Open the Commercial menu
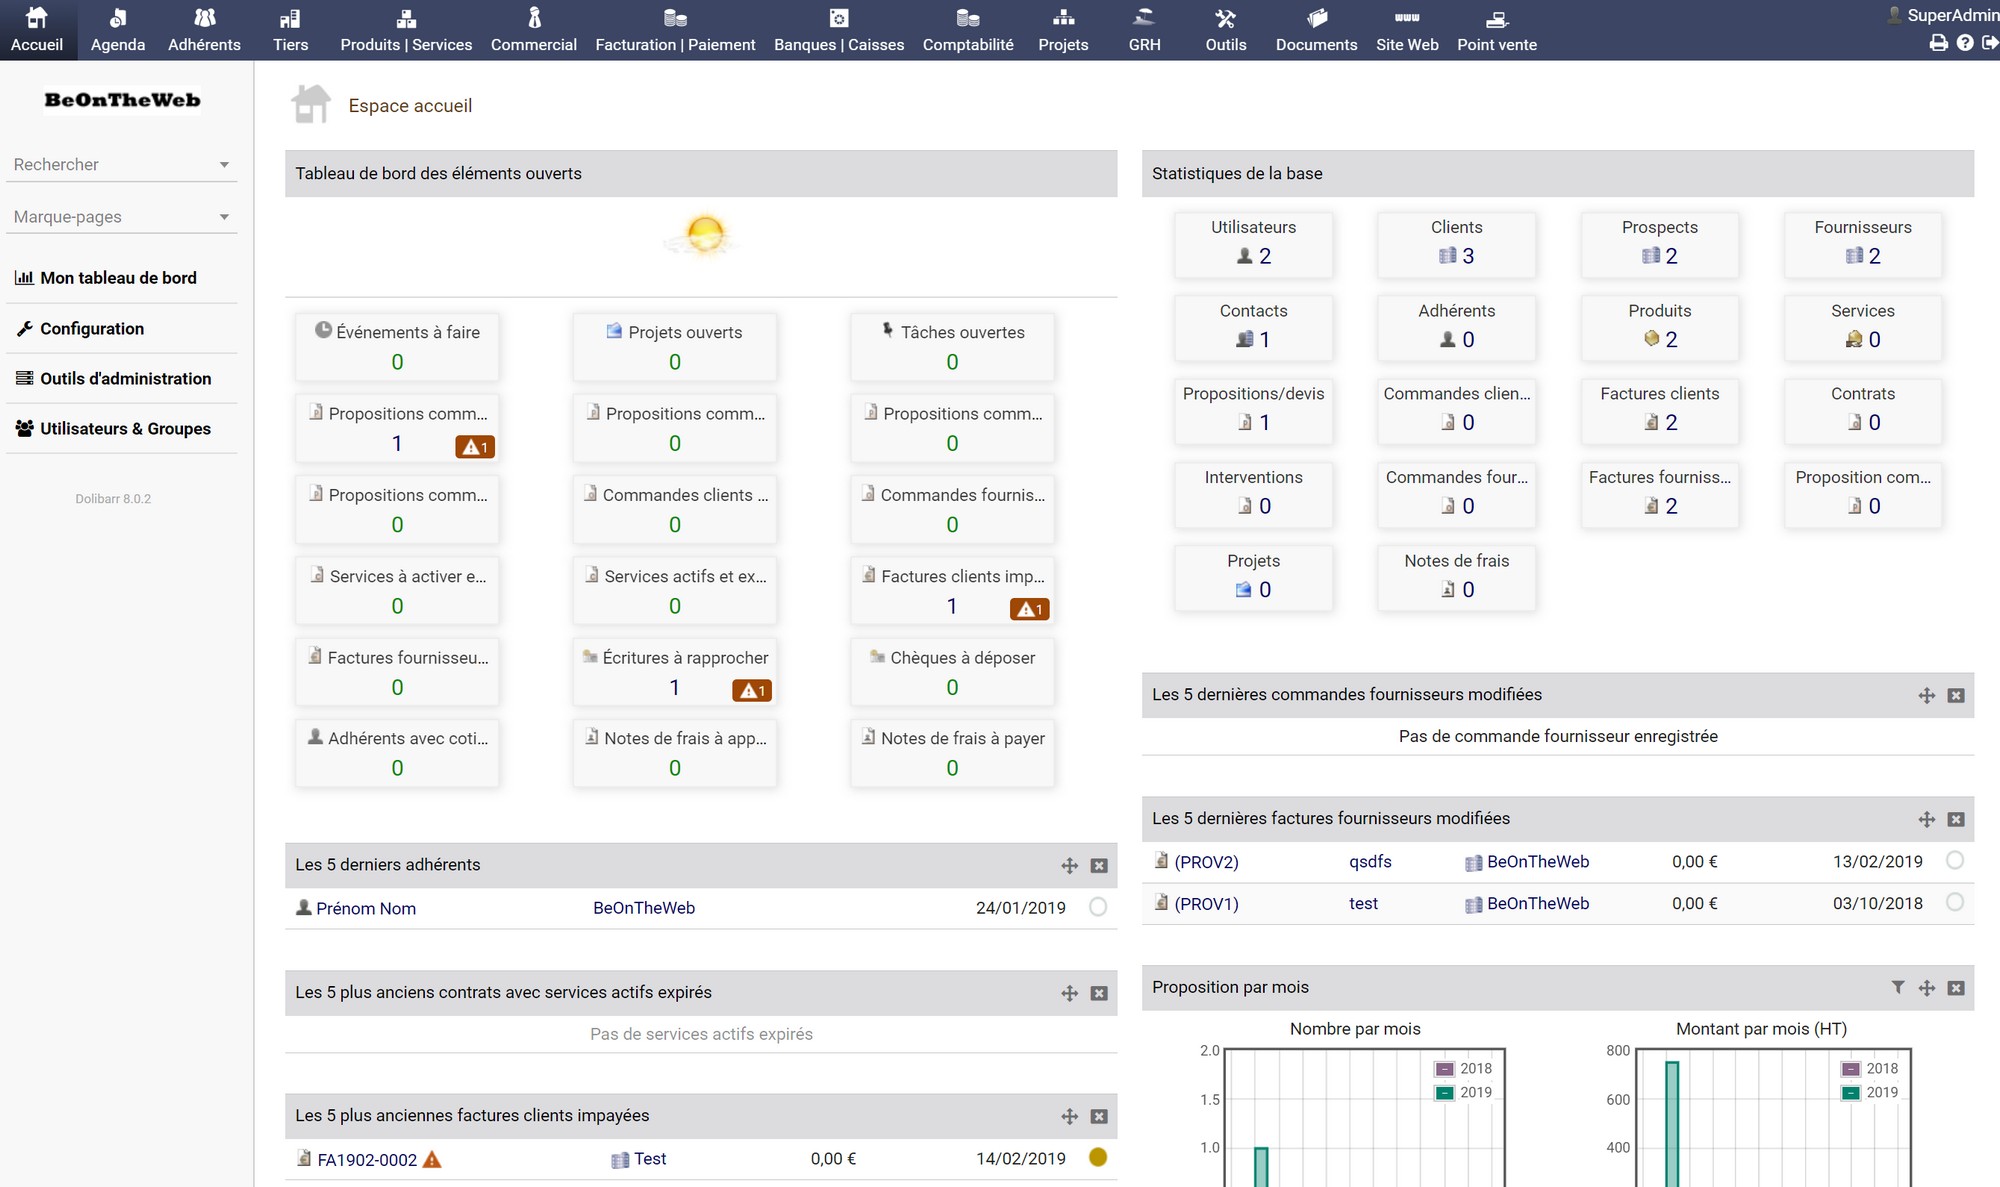 [x=534, y=30]
